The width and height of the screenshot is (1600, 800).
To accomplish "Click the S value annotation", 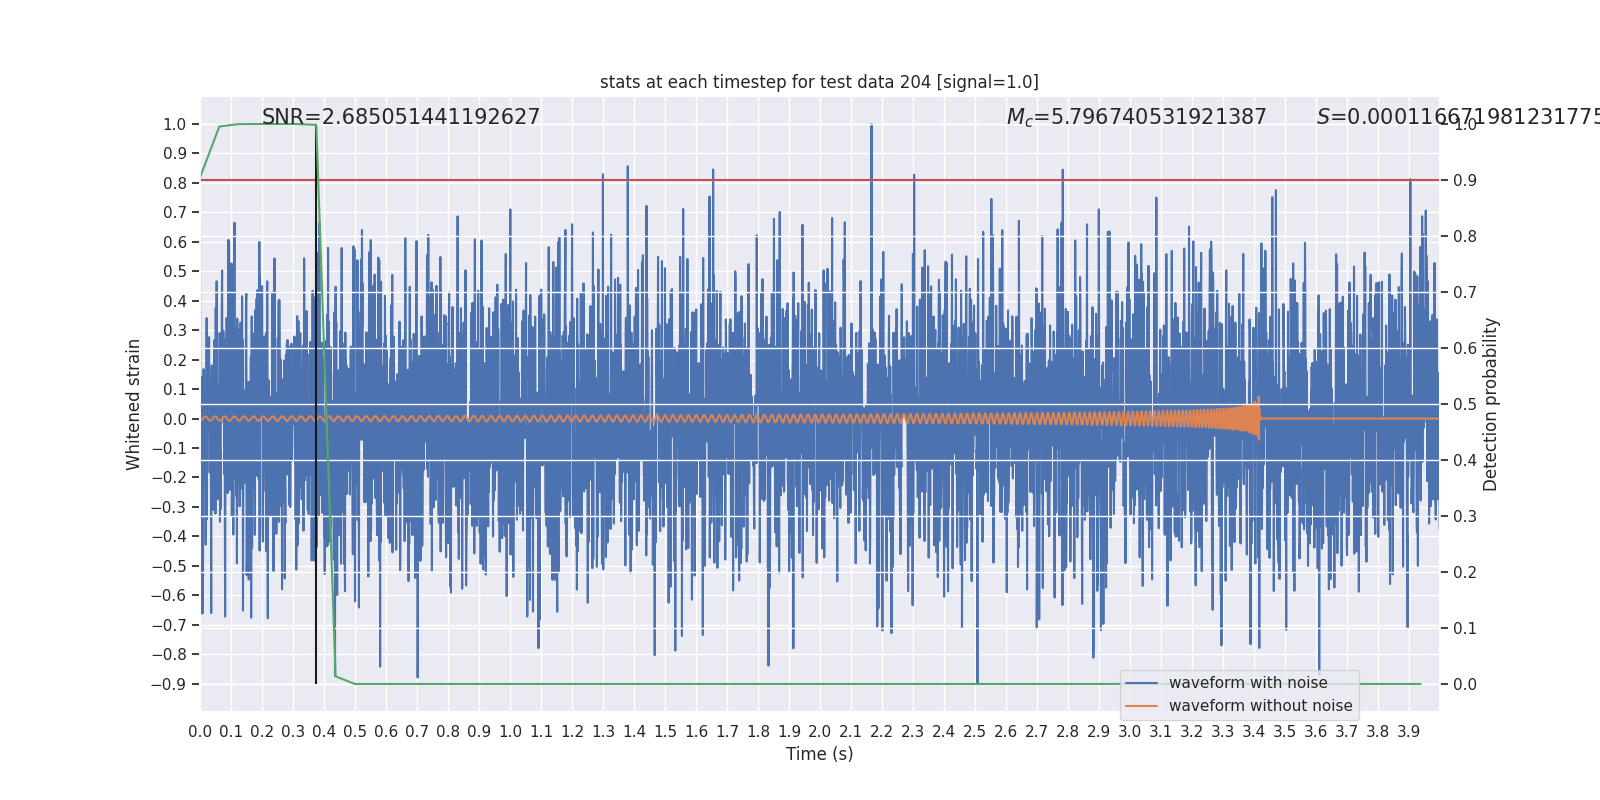I will point(1458,117).
